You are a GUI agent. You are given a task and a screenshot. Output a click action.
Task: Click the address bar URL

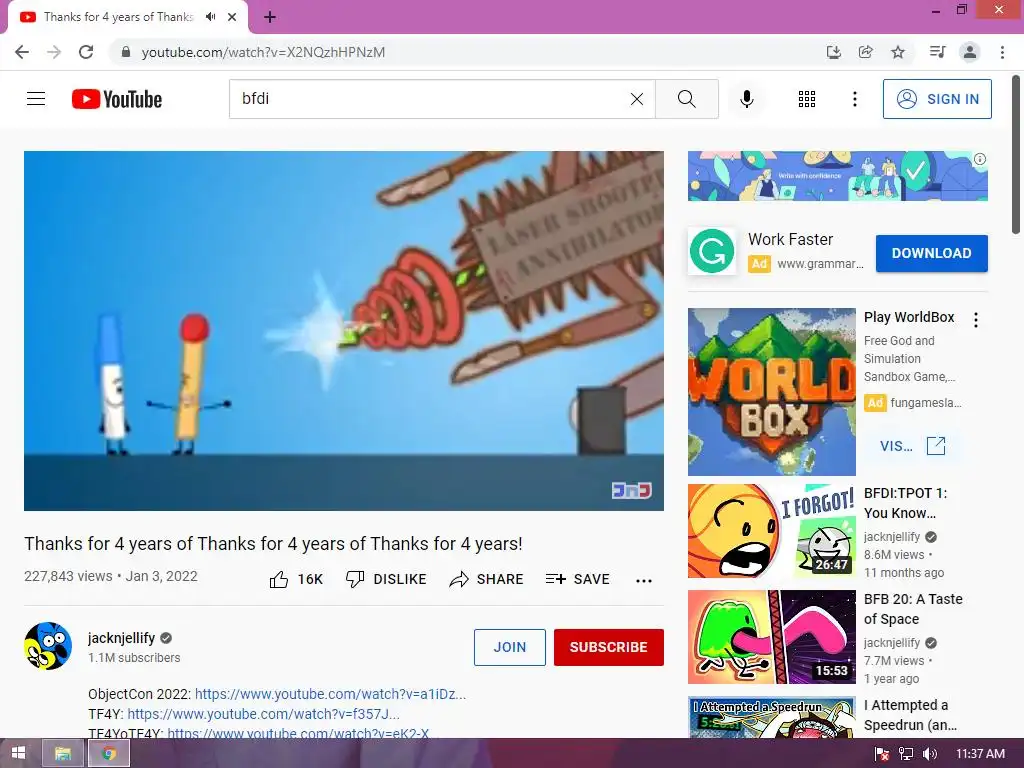263,52
